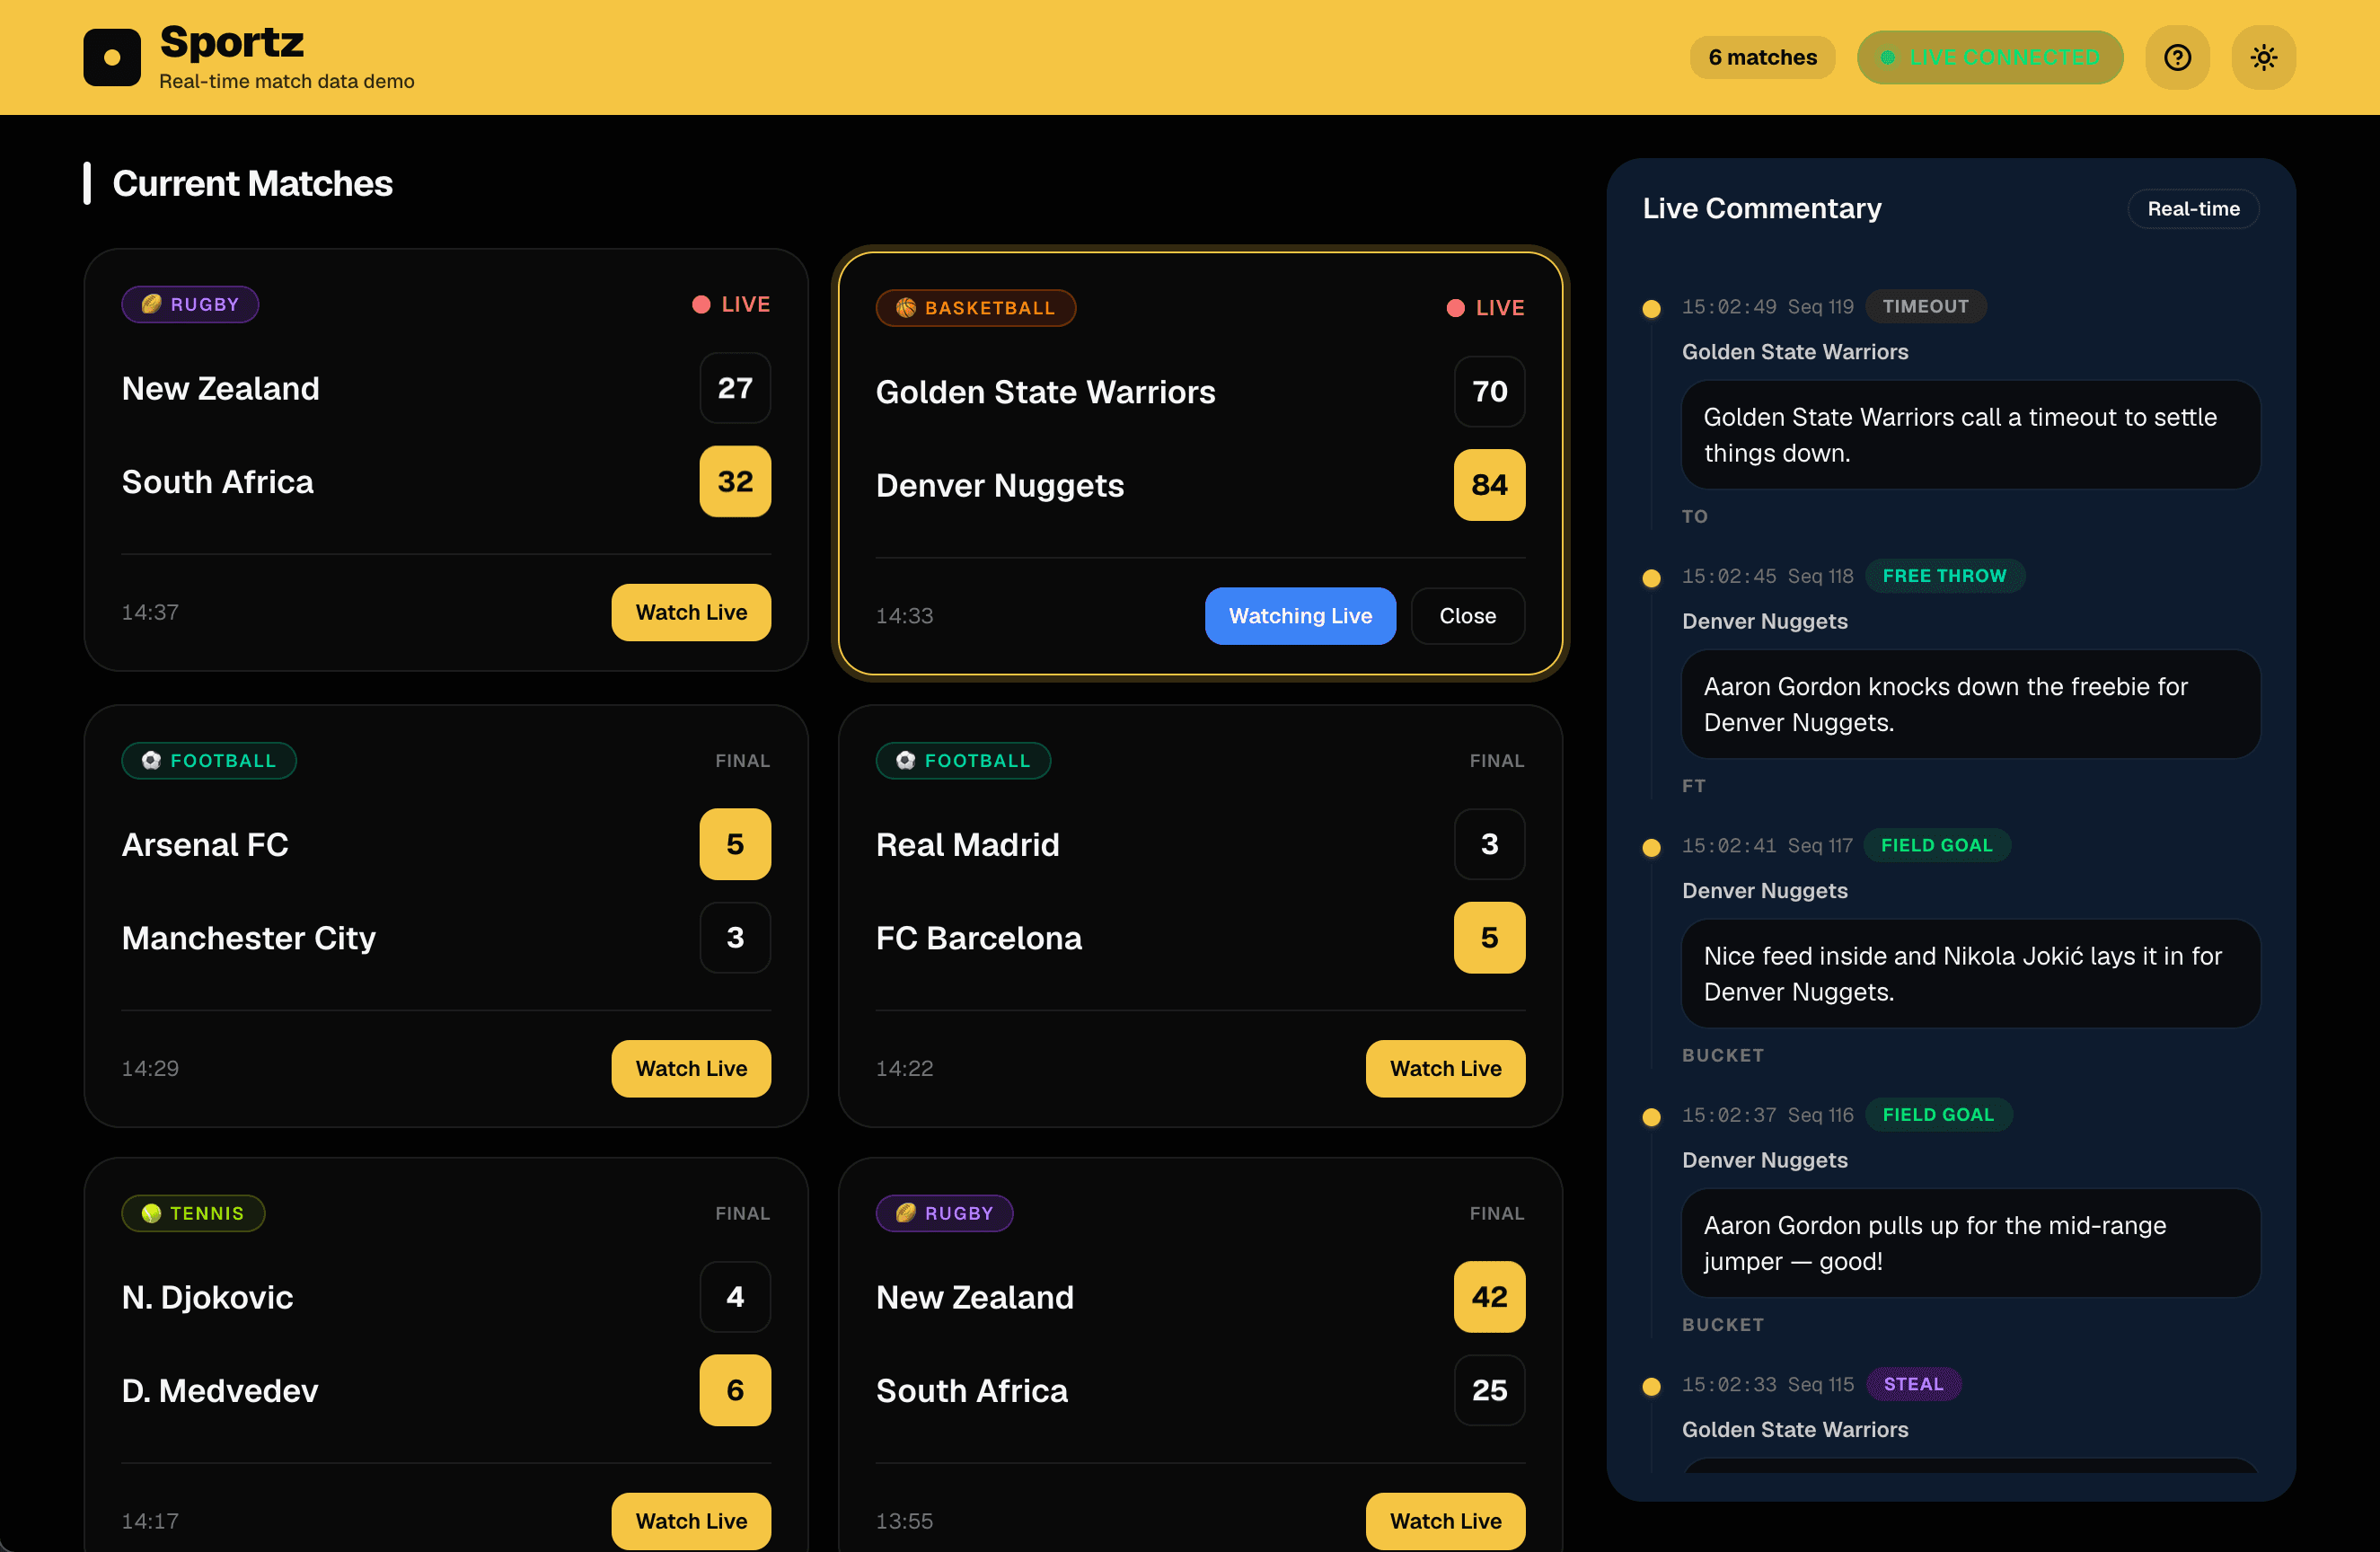Click the STEAL event tag
Viewport: 2380px width, 1552px height.
pos(1913,1384)
